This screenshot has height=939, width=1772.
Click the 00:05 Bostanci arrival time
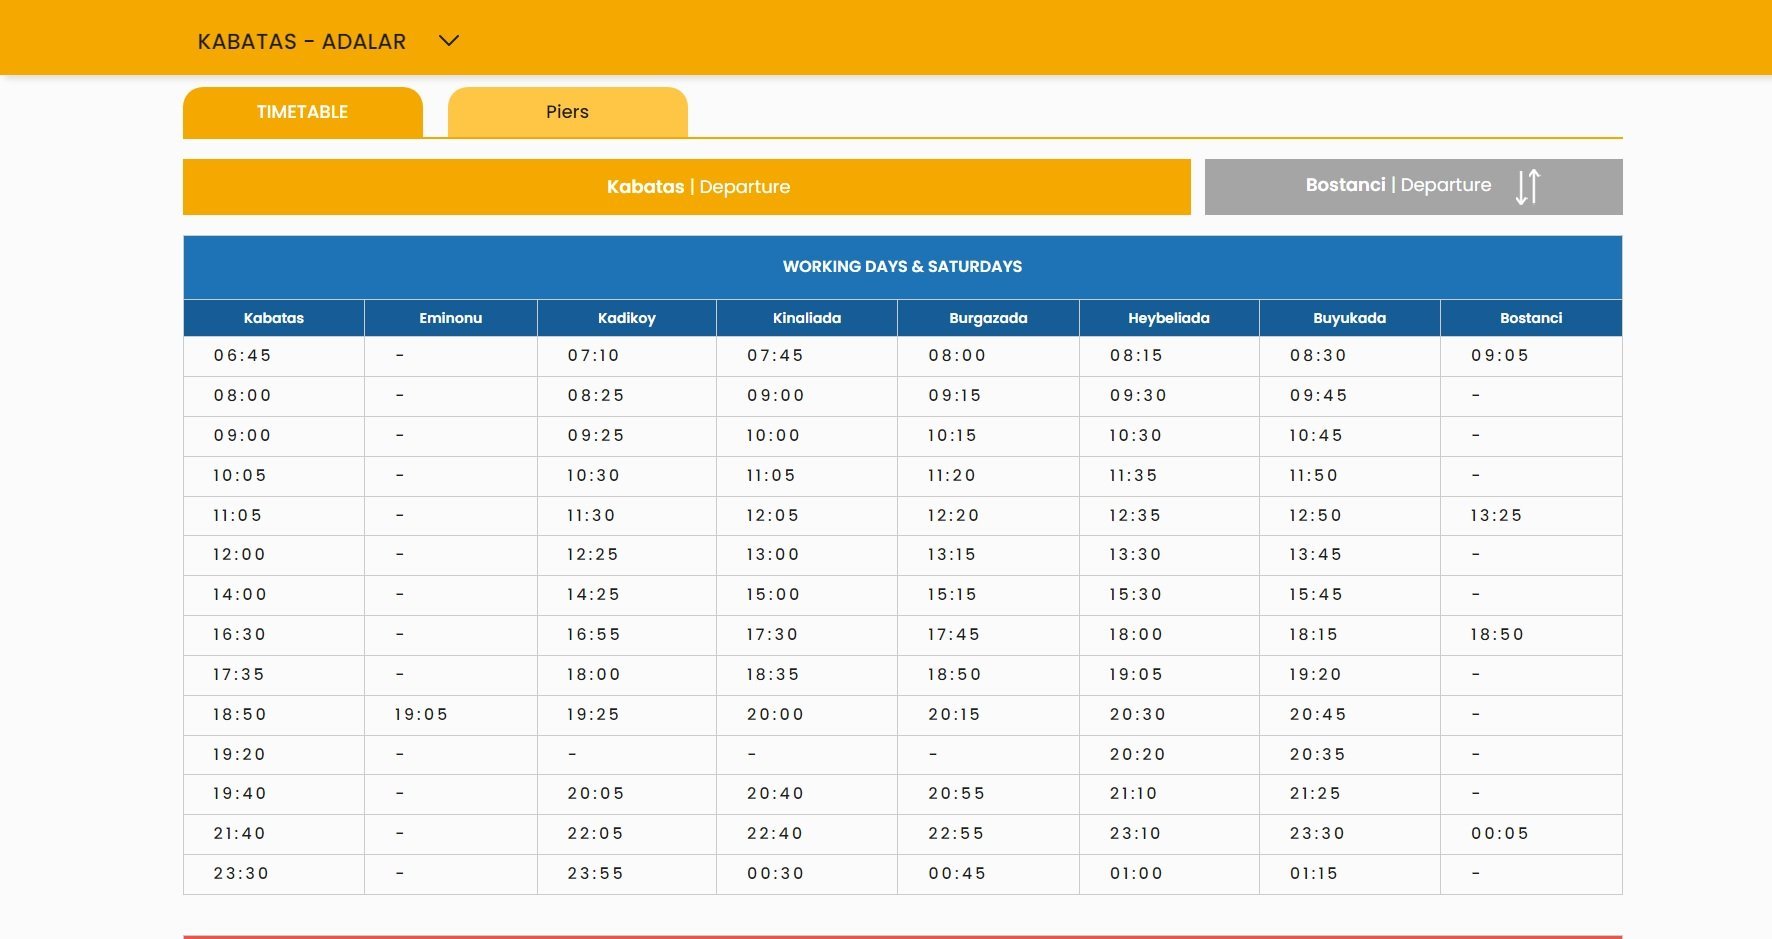[1499, 834]
